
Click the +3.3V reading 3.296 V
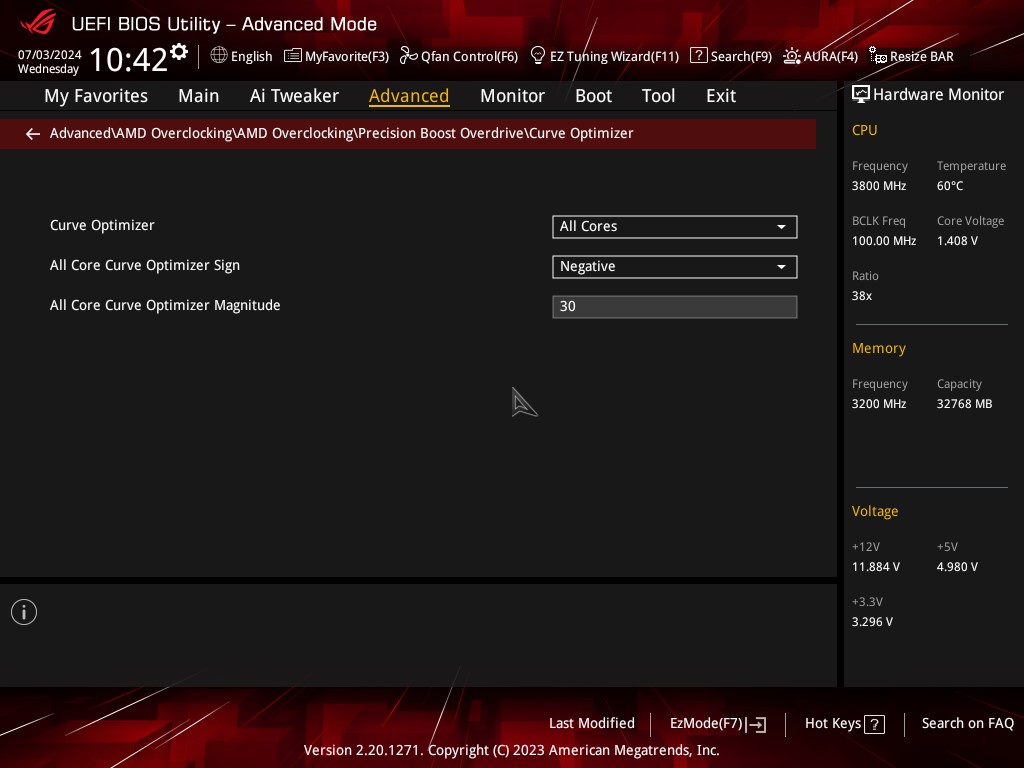(x=872, y=622)
